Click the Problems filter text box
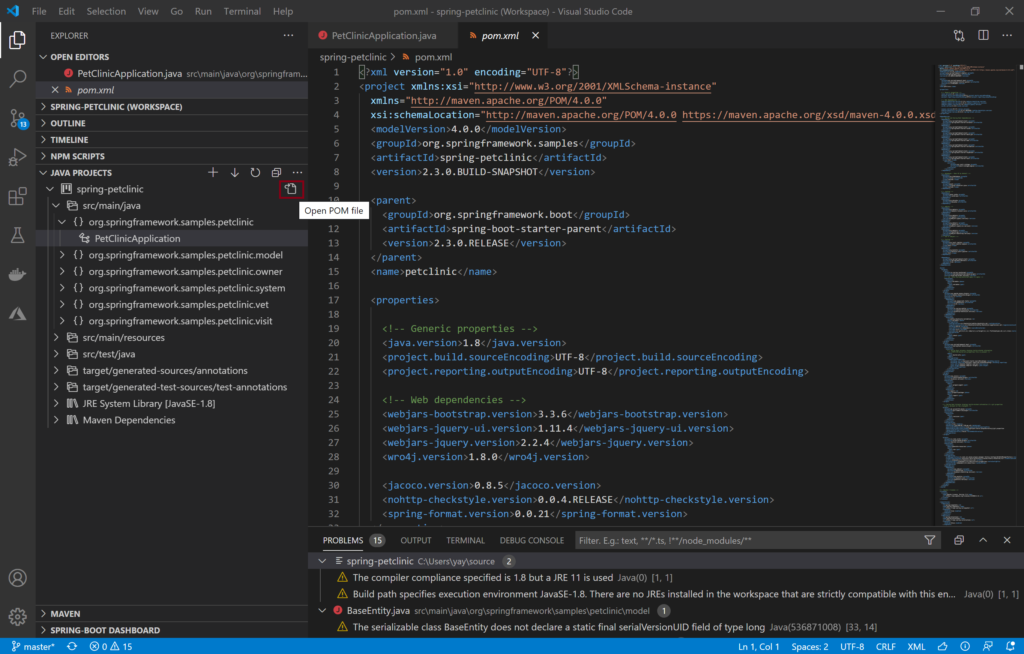The width and height of the screenshot is (1024, 654). point(747,540)
